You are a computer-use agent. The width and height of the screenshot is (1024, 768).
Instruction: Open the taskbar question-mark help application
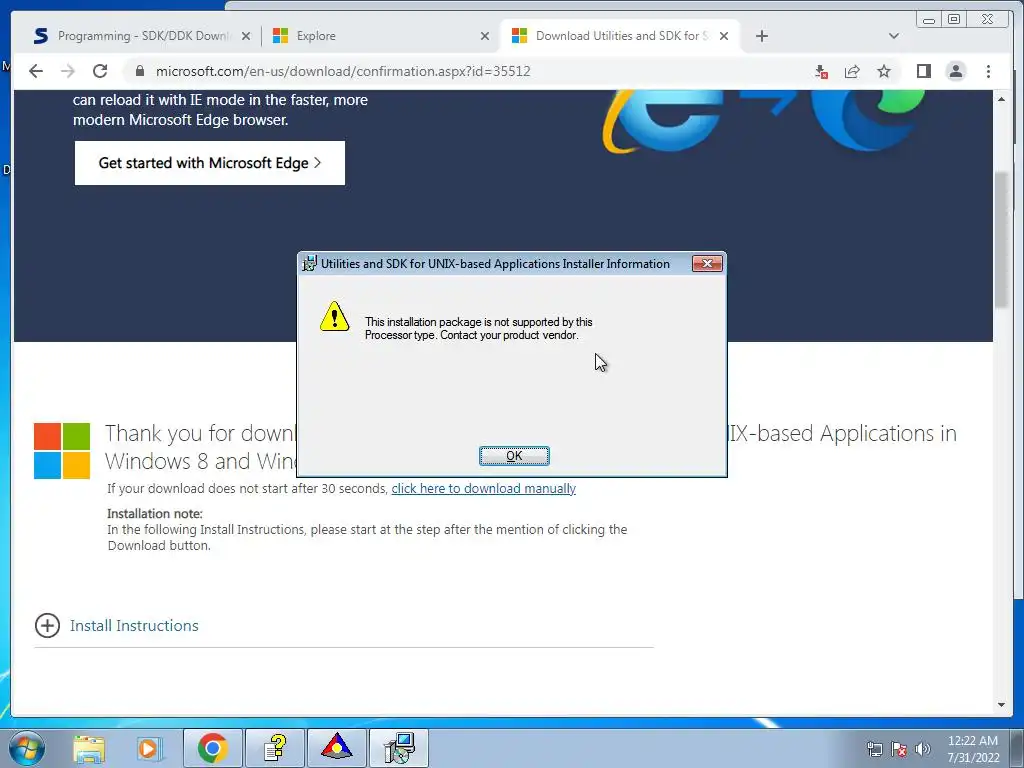(x=275, y=748)
